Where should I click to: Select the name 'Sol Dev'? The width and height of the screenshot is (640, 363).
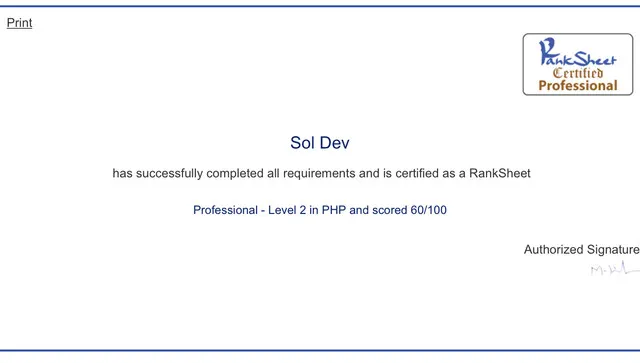click(320, 143)
